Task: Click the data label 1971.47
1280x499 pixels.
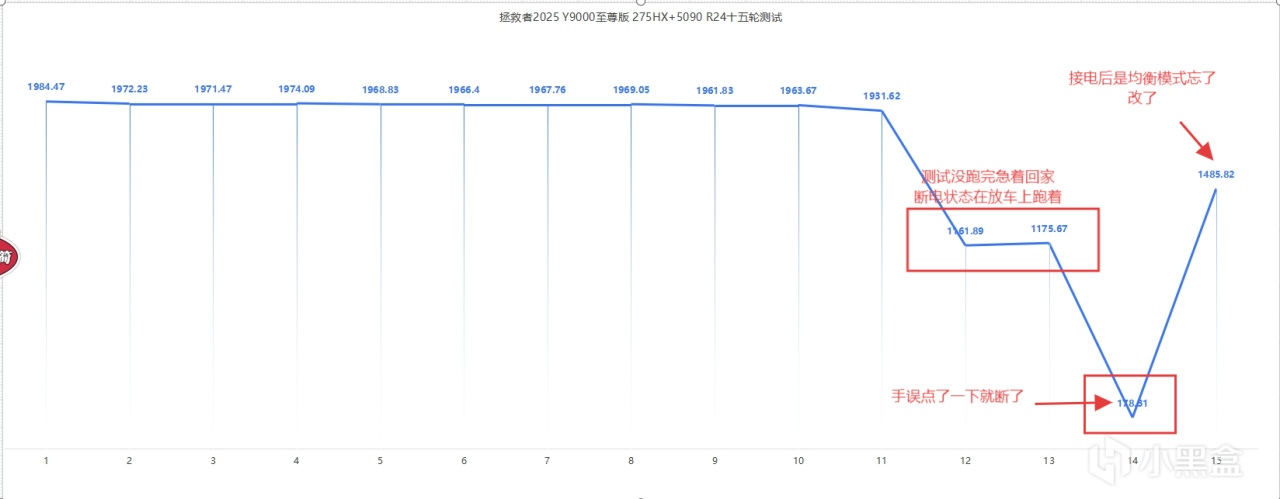Action: click(214, 90)
